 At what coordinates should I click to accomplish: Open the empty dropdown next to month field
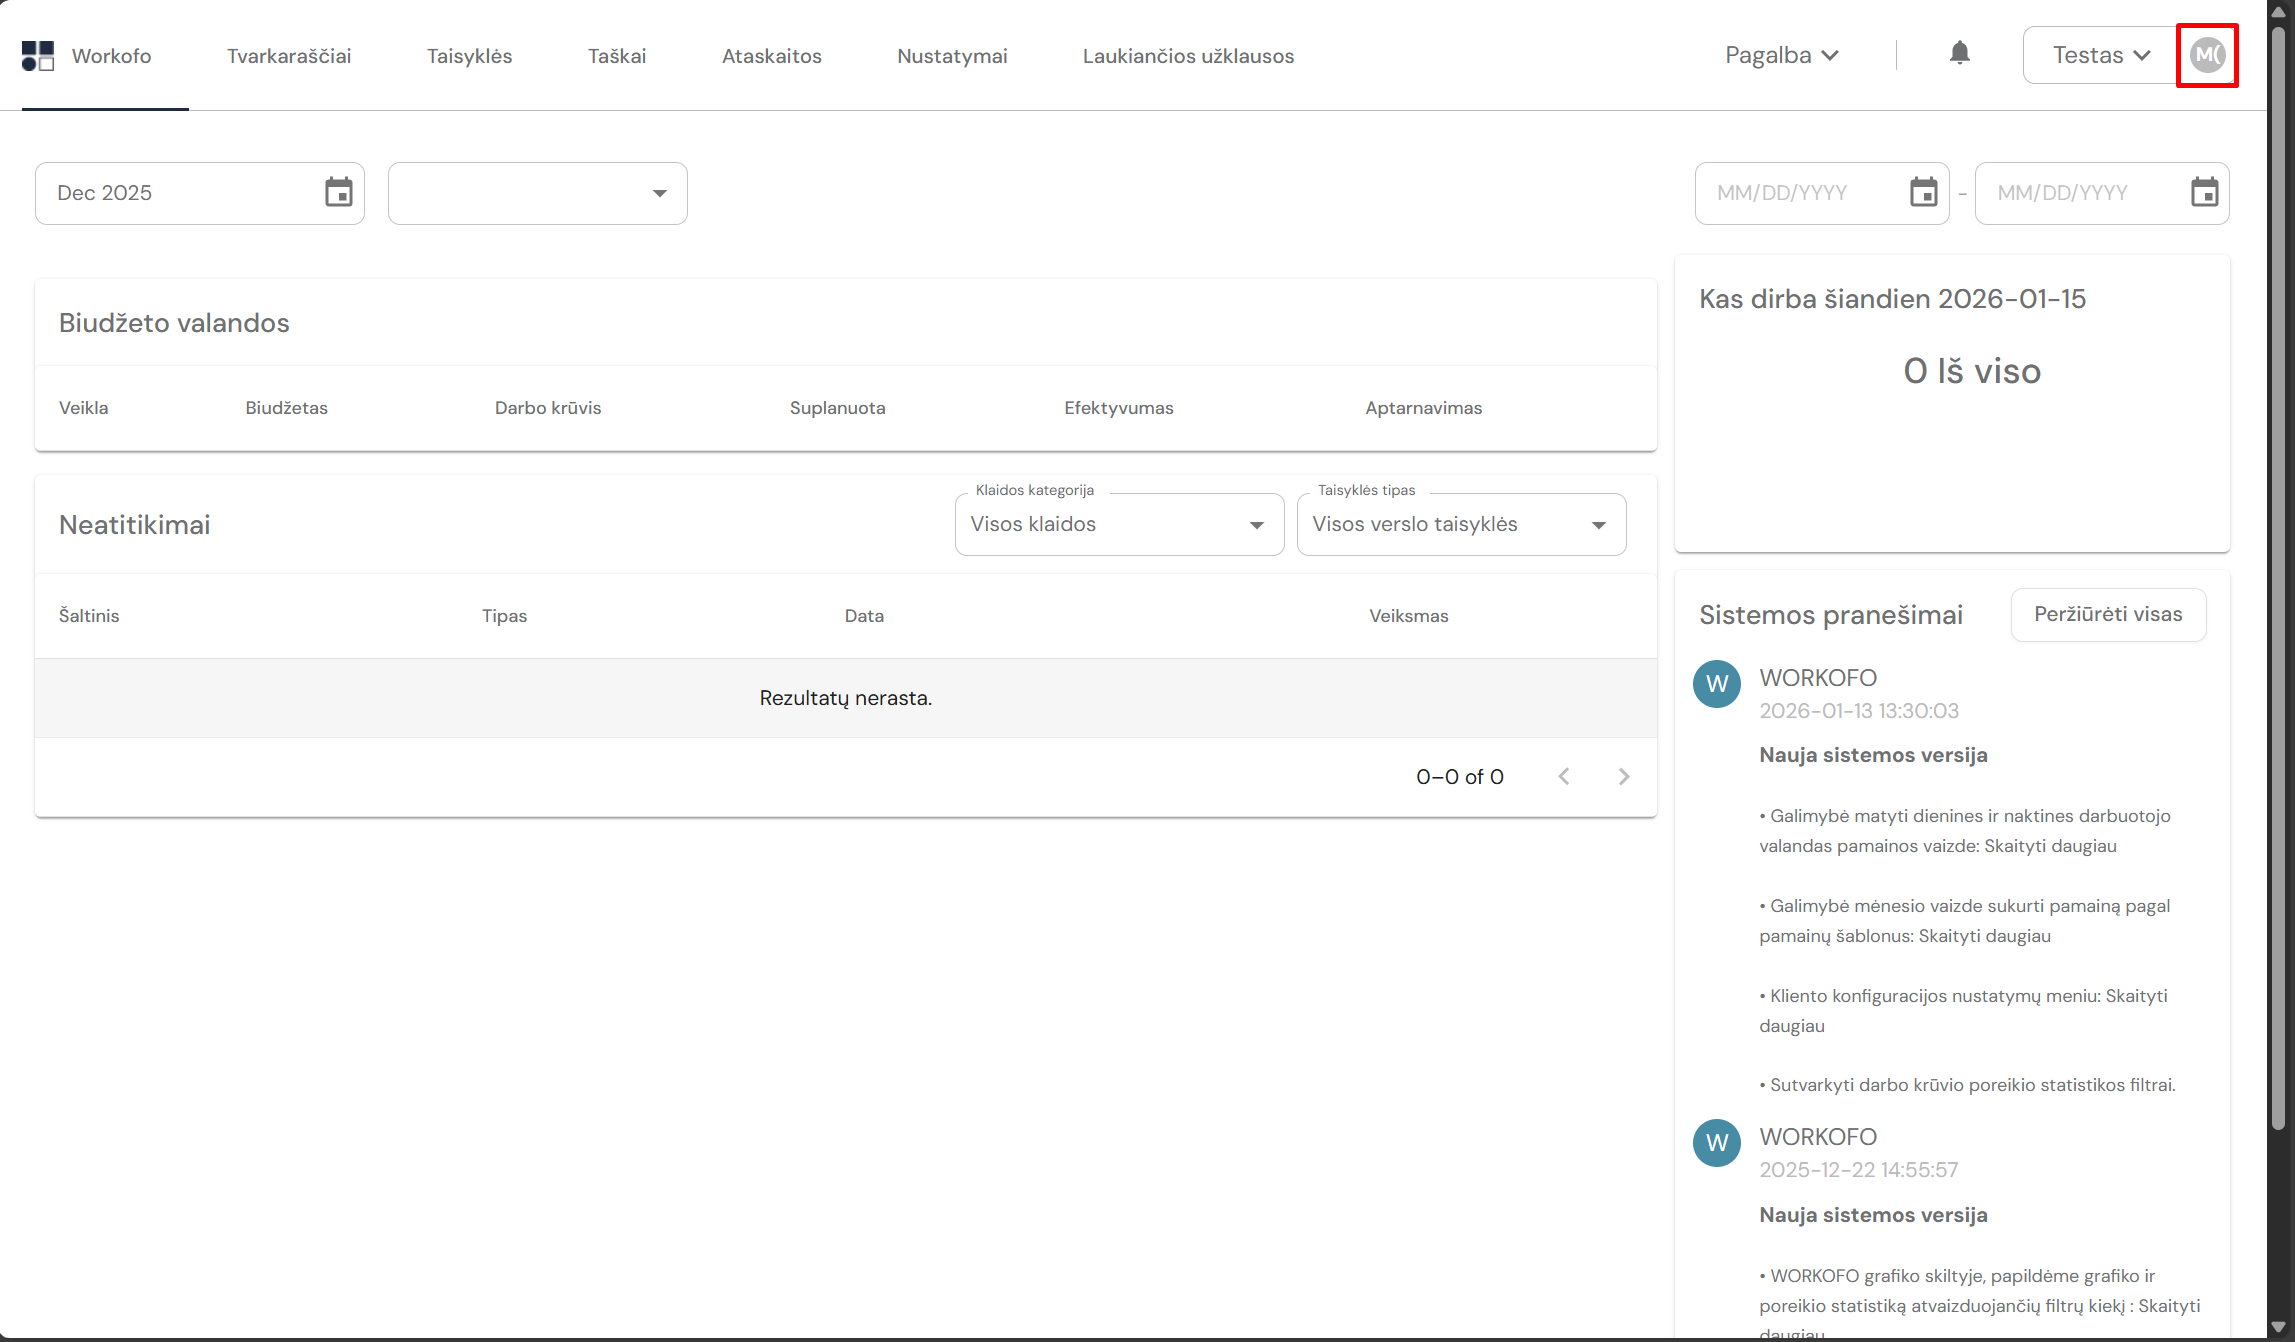point(537,193)
